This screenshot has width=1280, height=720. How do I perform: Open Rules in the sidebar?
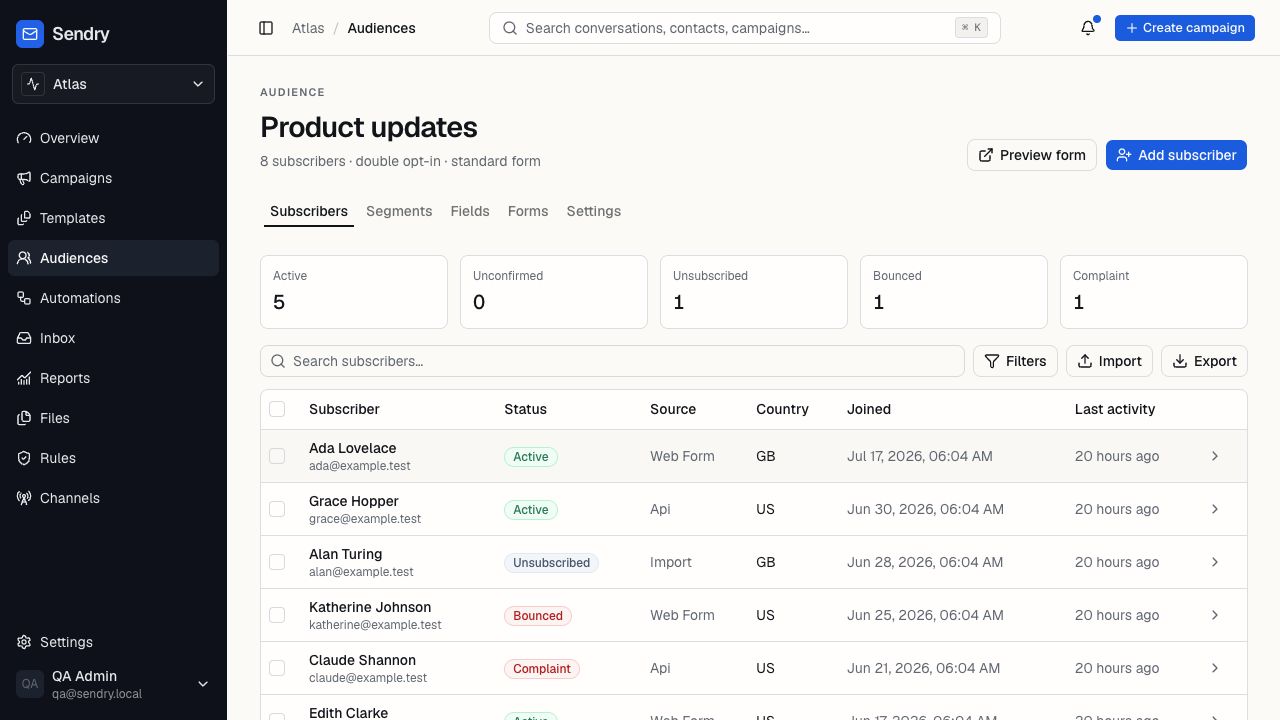[x=113, y=458]
